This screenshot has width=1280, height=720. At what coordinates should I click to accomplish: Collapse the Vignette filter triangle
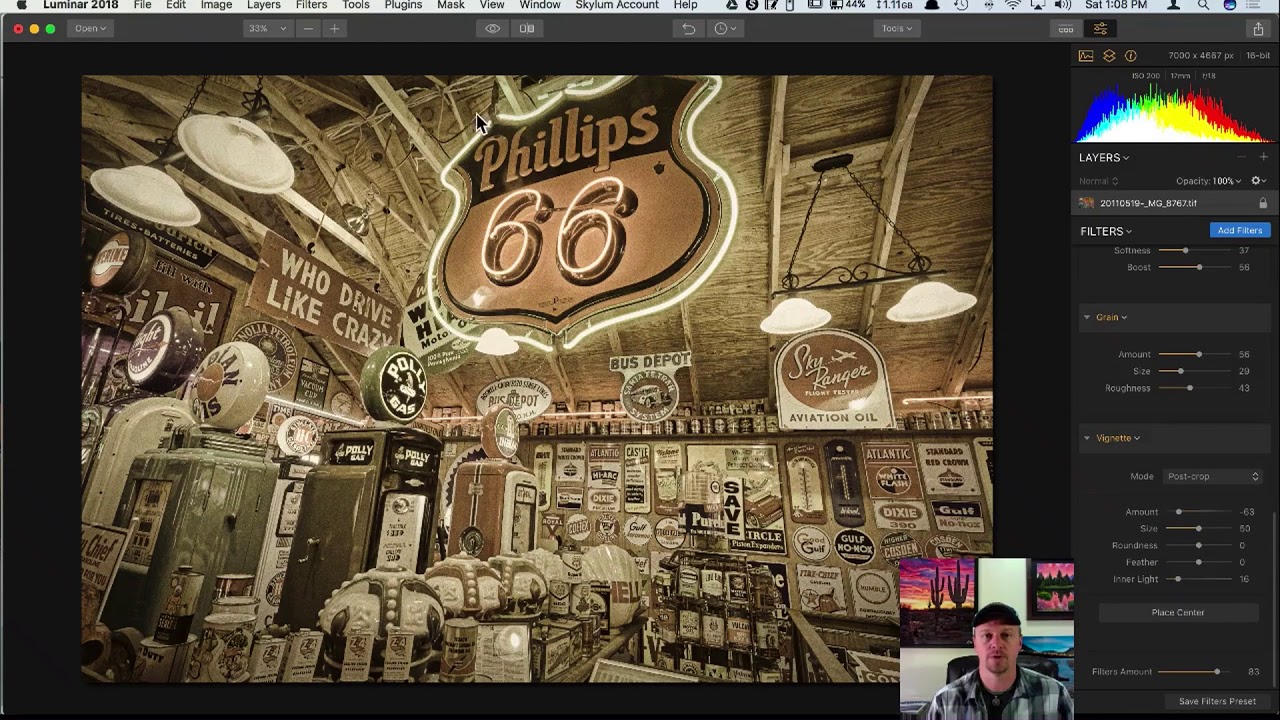point(1087,438)
